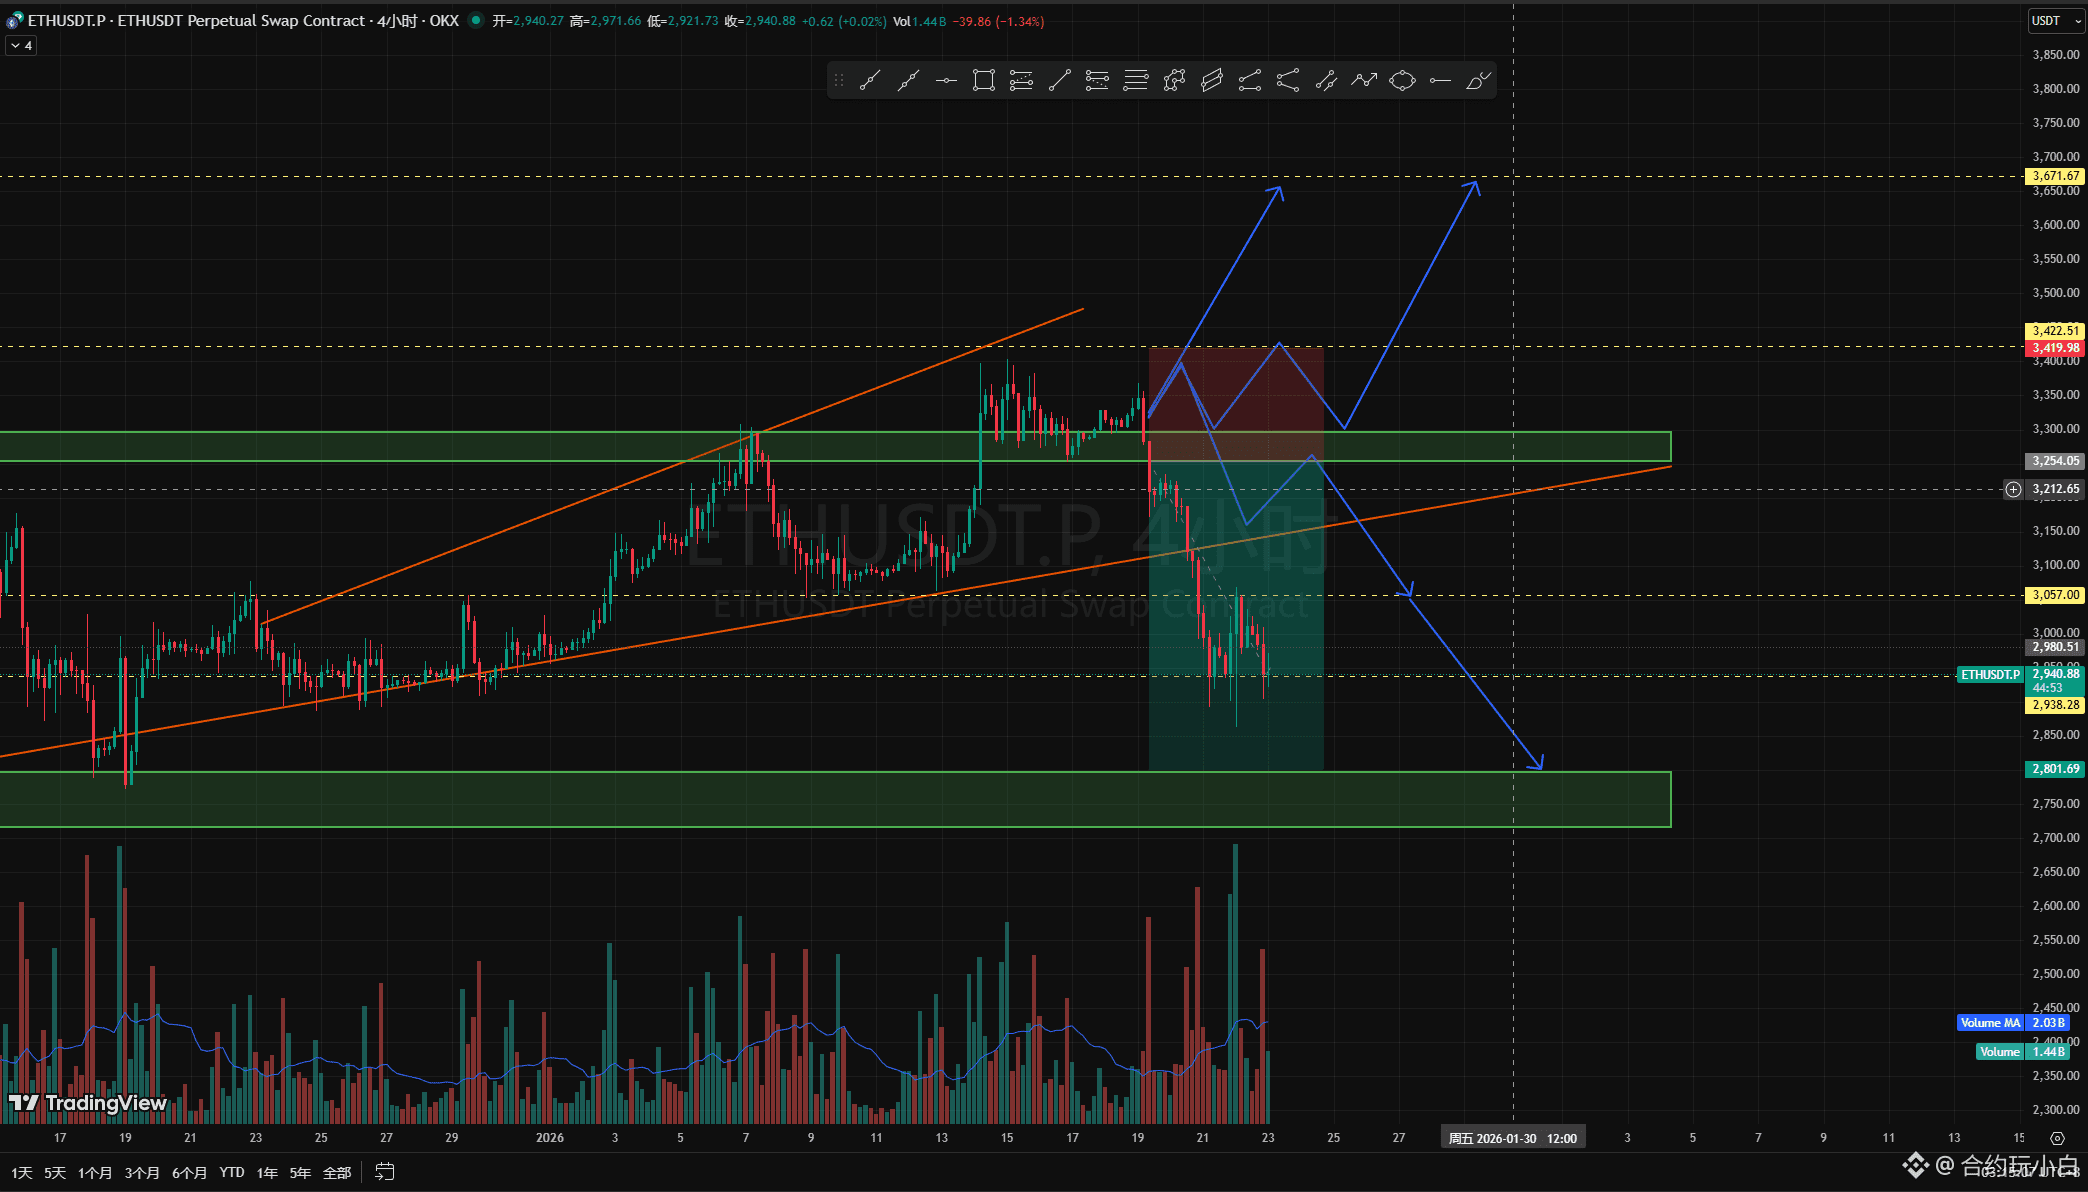Select the three-line tool with dotted upward diagonal
Screen dimensions: 2088x1192
(1022, 81)
